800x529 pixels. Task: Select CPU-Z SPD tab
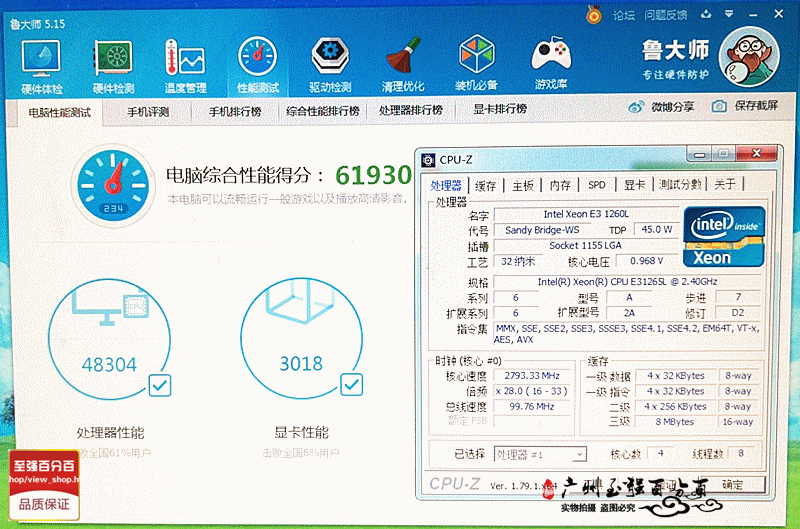pyautogui.click(x=597, y=185)
